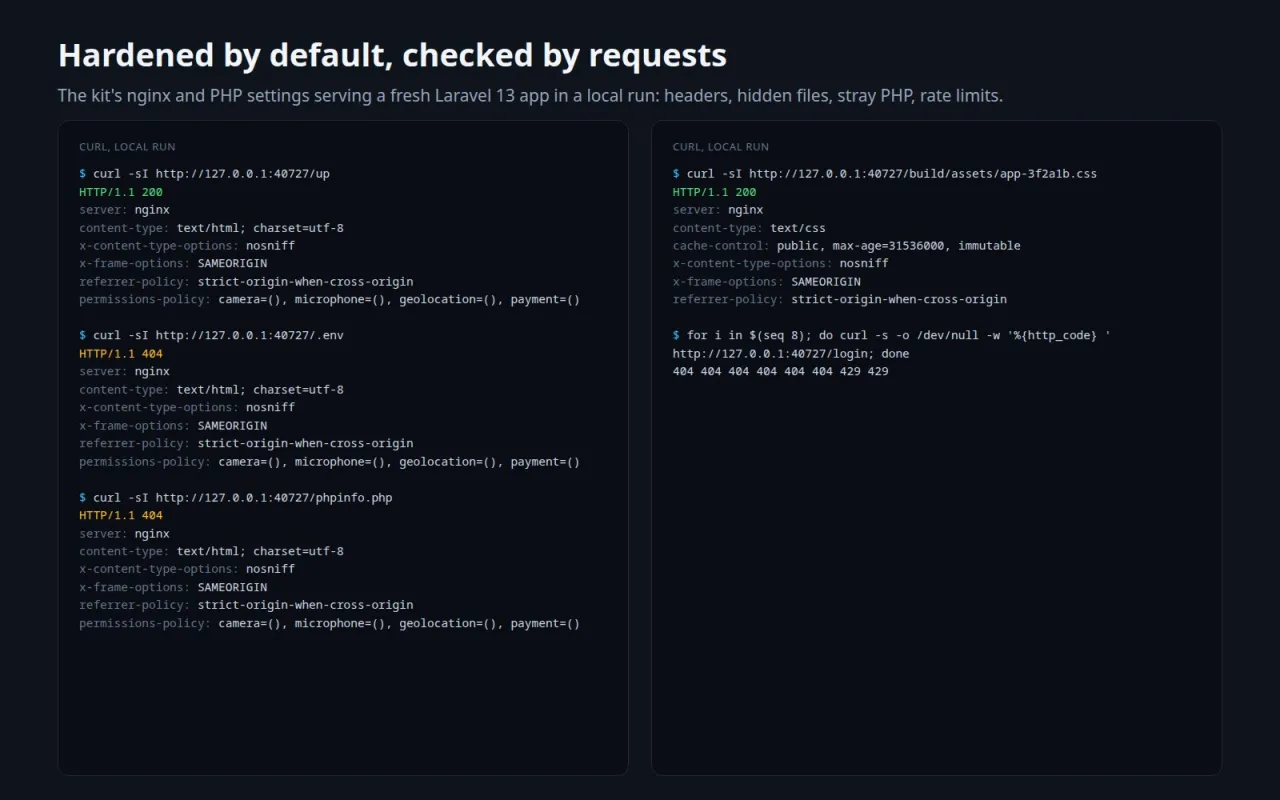Click the "HTTP/1.1 404" status under the phpinfo.php command
This screenshot has width=1280, height=800.
tap(121, 515)
